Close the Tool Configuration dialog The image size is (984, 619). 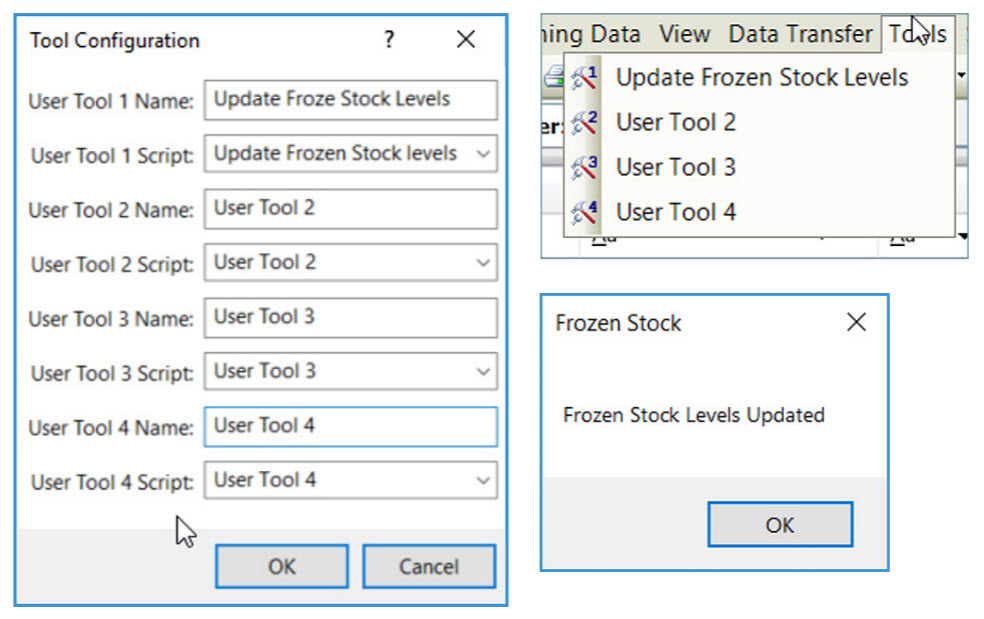click(465, 40)
